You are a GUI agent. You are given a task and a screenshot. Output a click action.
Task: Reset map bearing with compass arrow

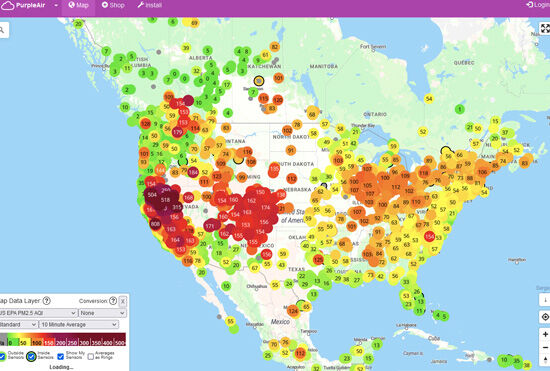pos(545,359)
